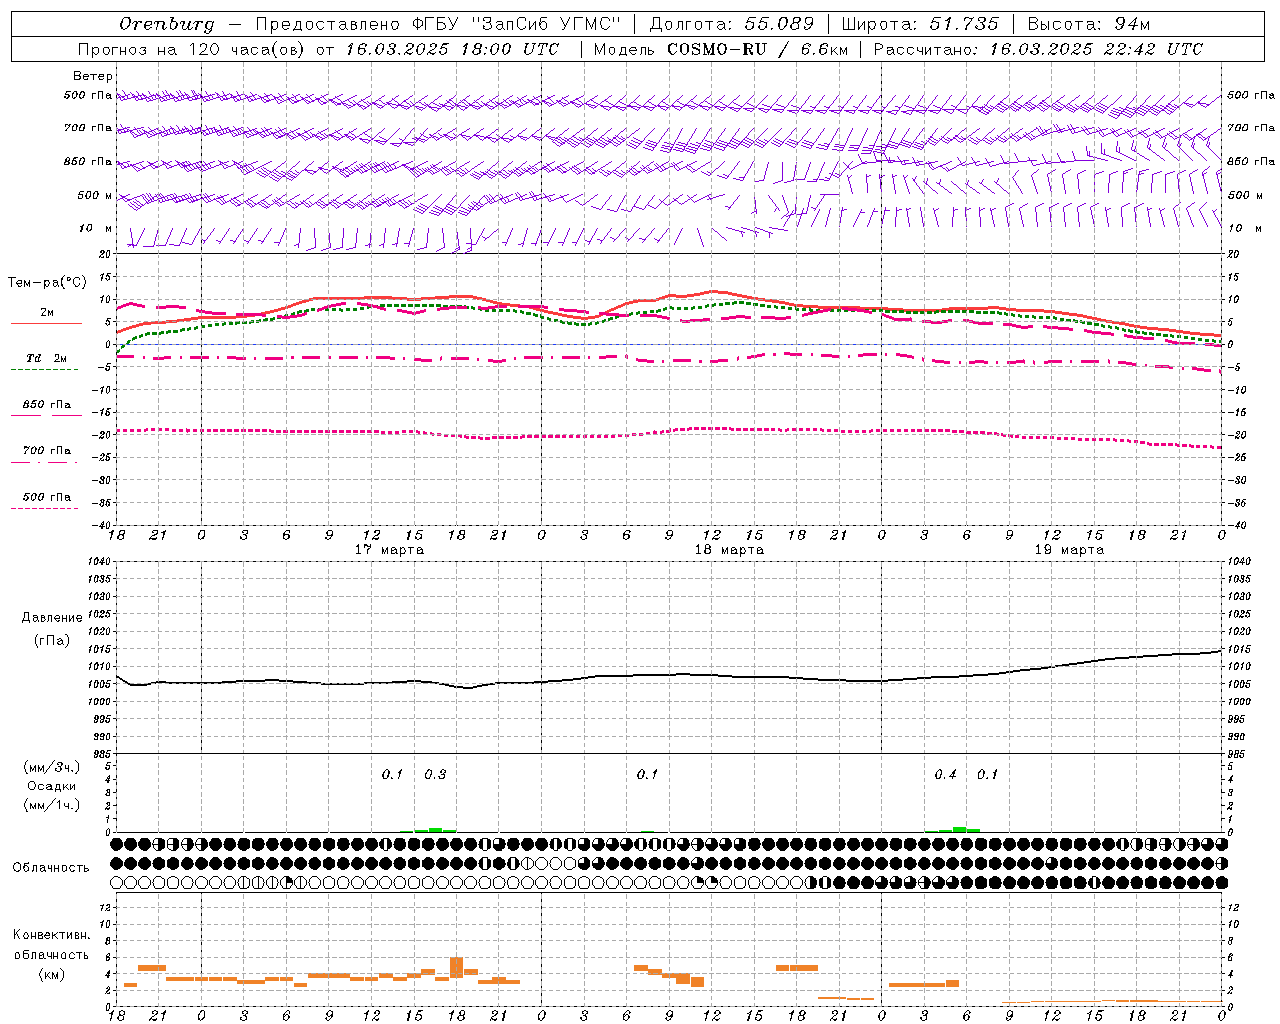The height and width of the screenshot is (1024, 1280).
Task: Click the Широта: 51.735 latitude value
Action: coord(920,24)
